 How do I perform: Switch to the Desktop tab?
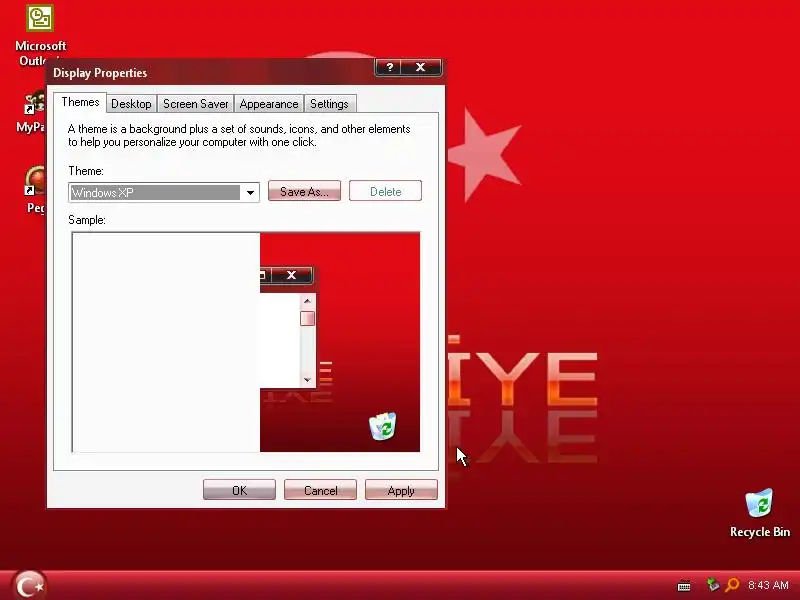131,104
